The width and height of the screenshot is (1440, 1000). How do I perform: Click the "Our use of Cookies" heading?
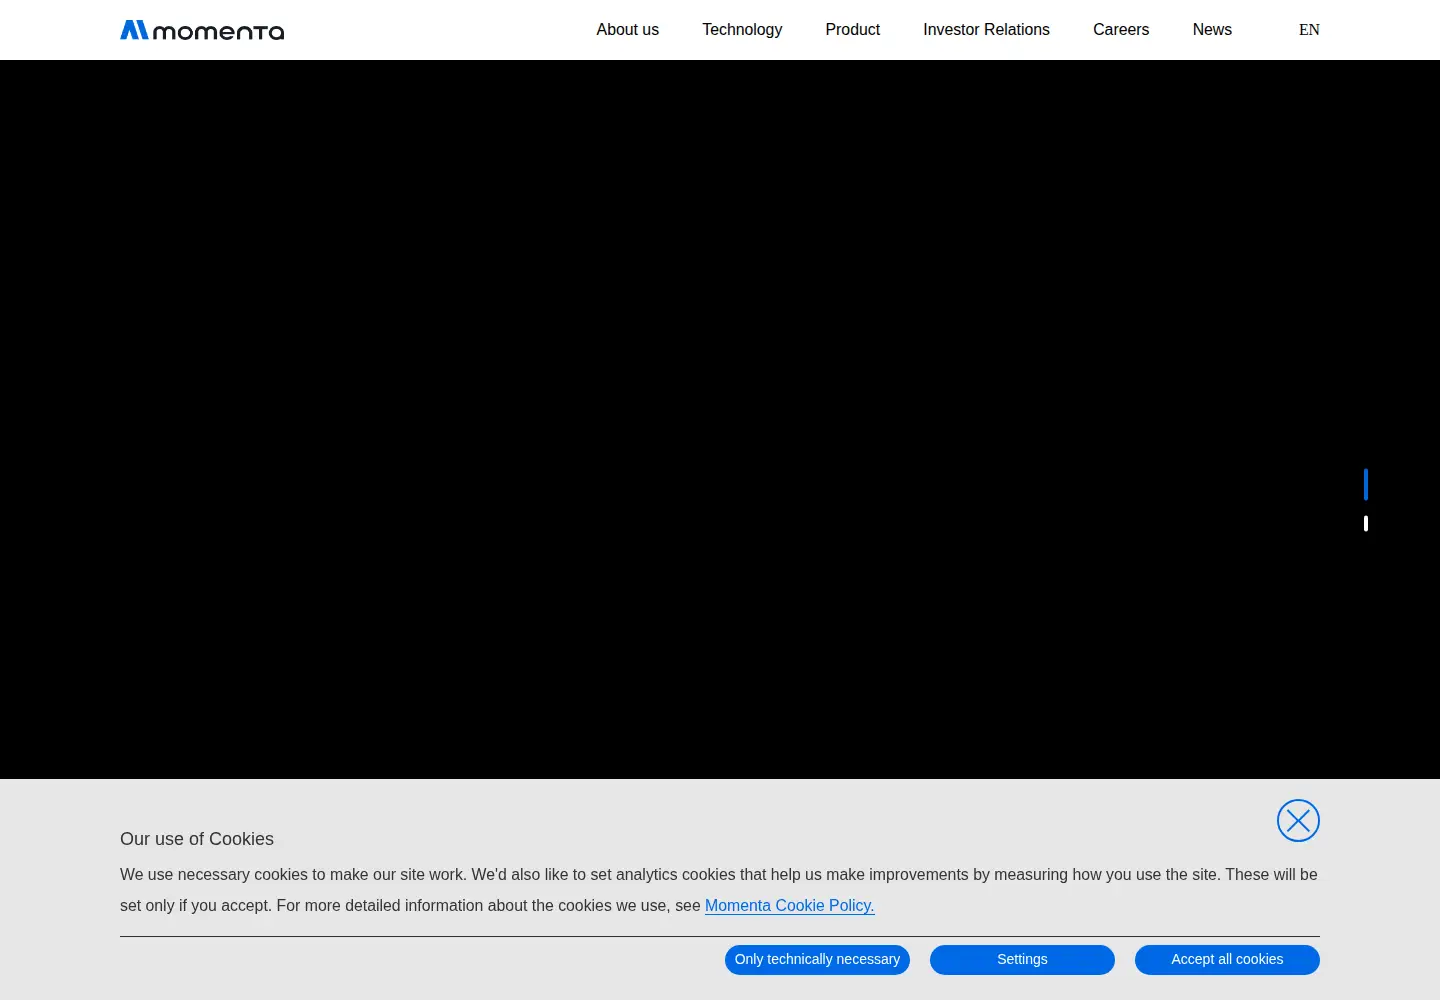197,839
